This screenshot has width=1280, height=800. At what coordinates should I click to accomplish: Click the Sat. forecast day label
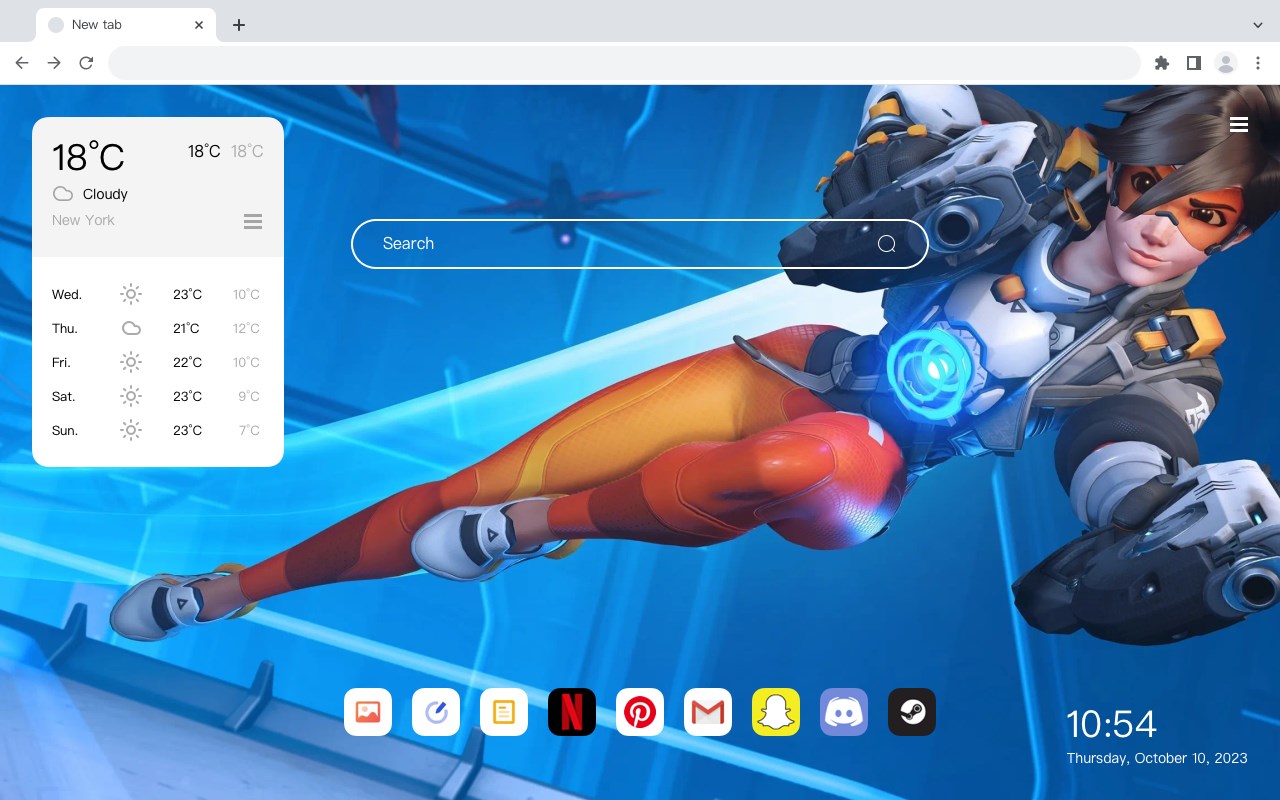(64, 397)
